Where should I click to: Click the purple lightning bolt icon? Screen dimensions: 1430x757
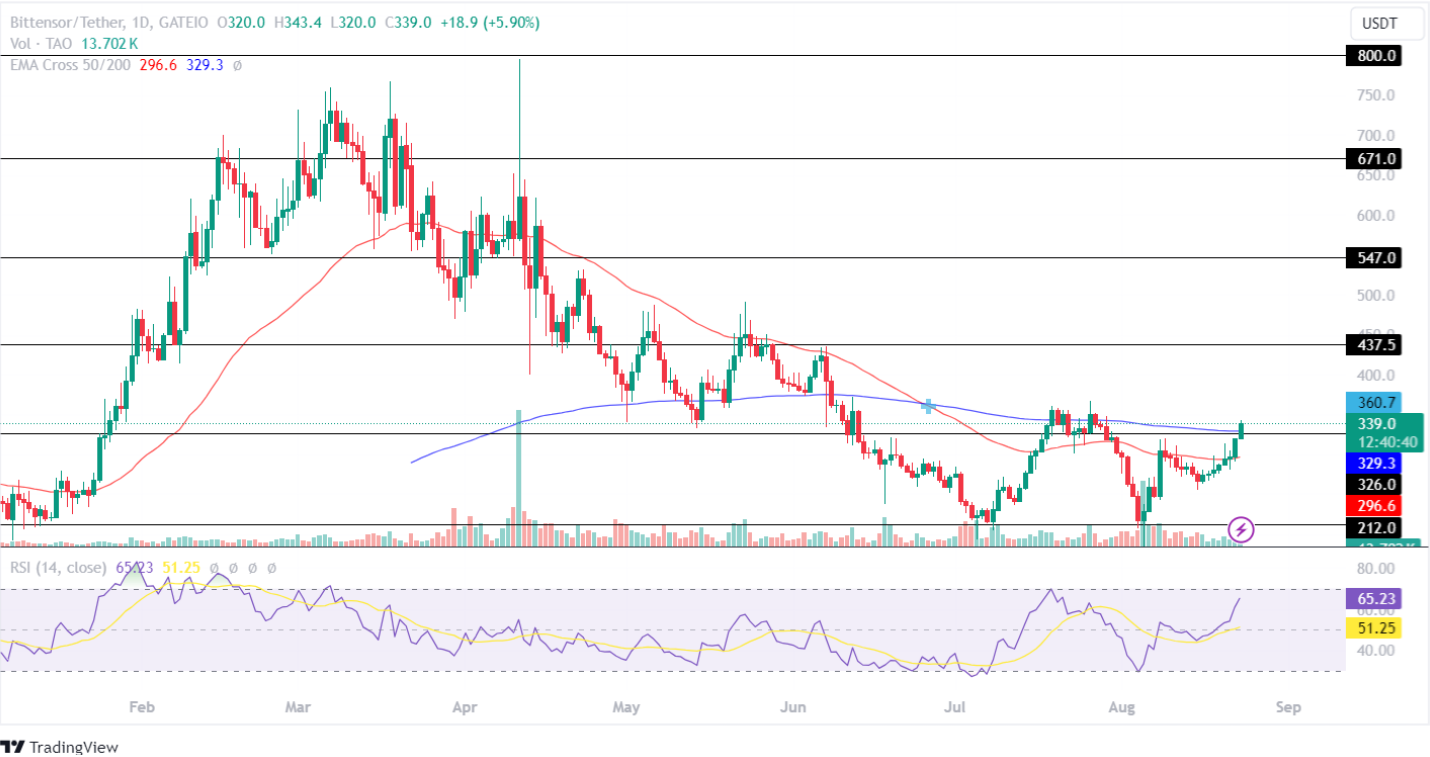pyautogui.click(x=1241, y=529)
